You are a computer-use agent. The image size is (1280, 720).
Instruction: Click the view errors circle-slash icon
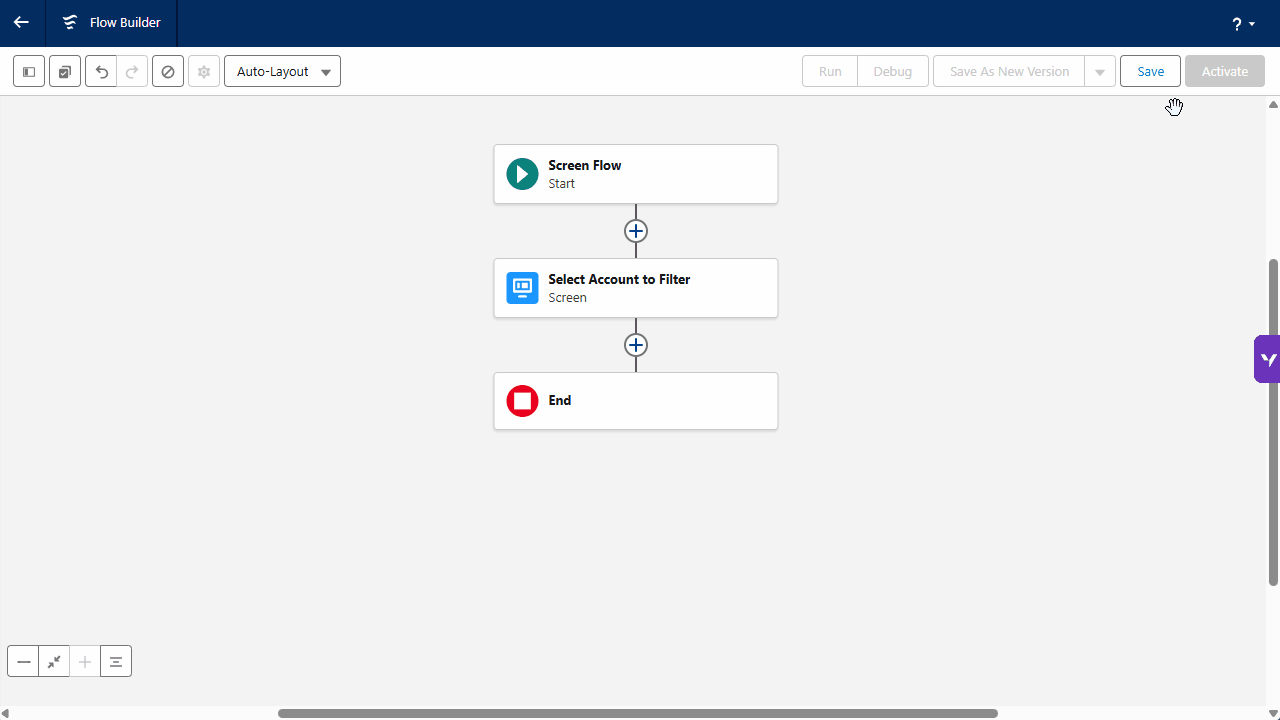(x=168, y=72)
